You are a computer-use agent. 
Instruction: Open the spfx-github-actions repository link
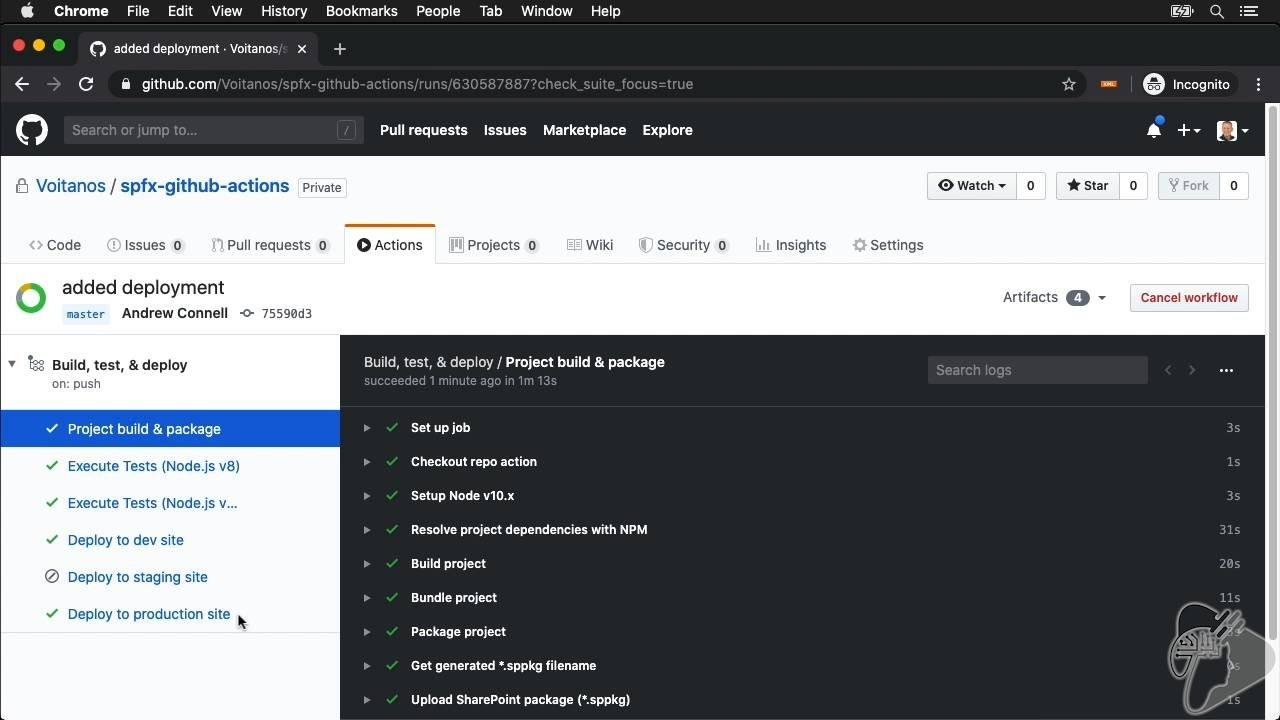tap(205, 186)
